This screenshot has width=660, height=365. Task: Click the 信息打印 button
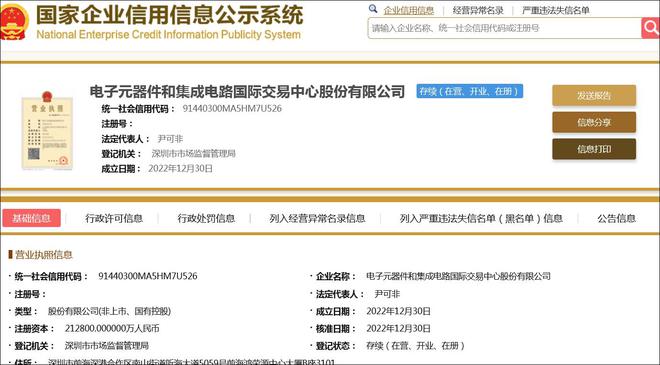[x=594, y=149]
